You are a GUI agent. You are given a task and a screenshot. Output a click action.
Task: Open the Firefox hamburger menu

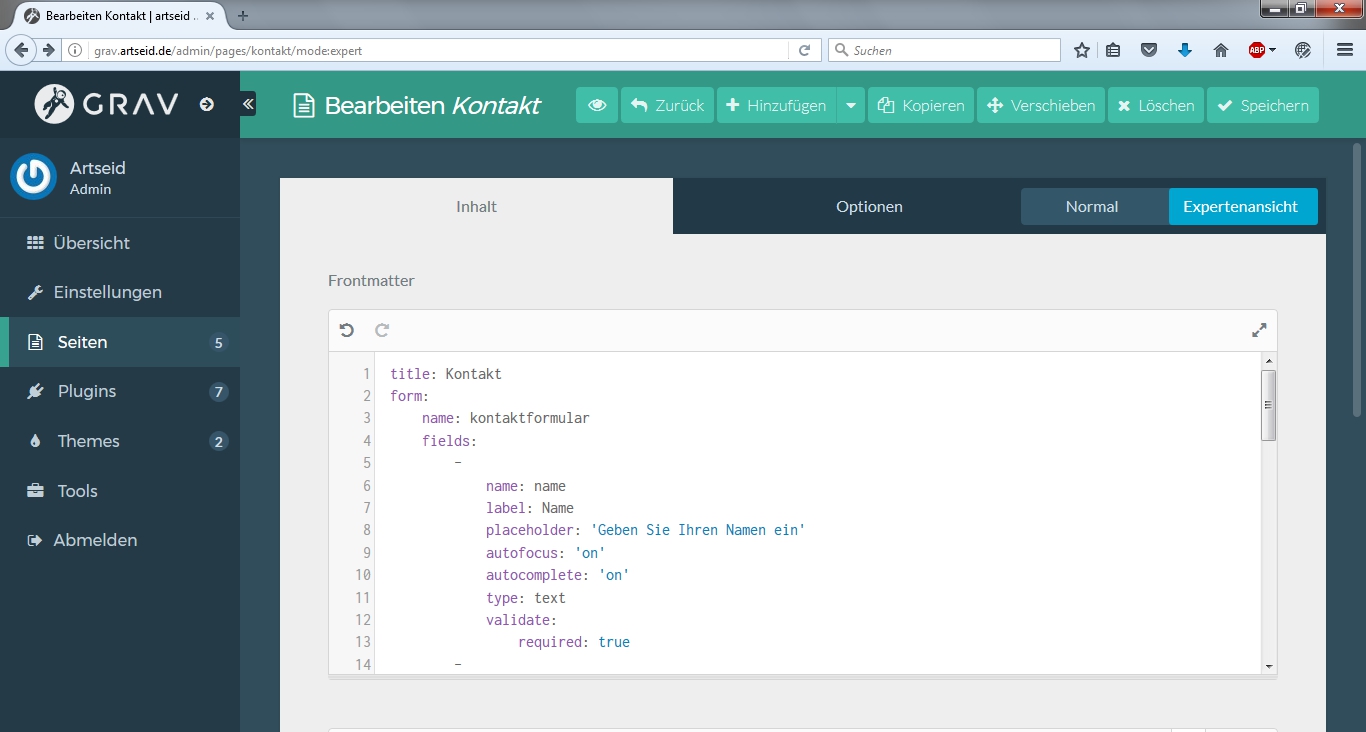click(1345, 50)
